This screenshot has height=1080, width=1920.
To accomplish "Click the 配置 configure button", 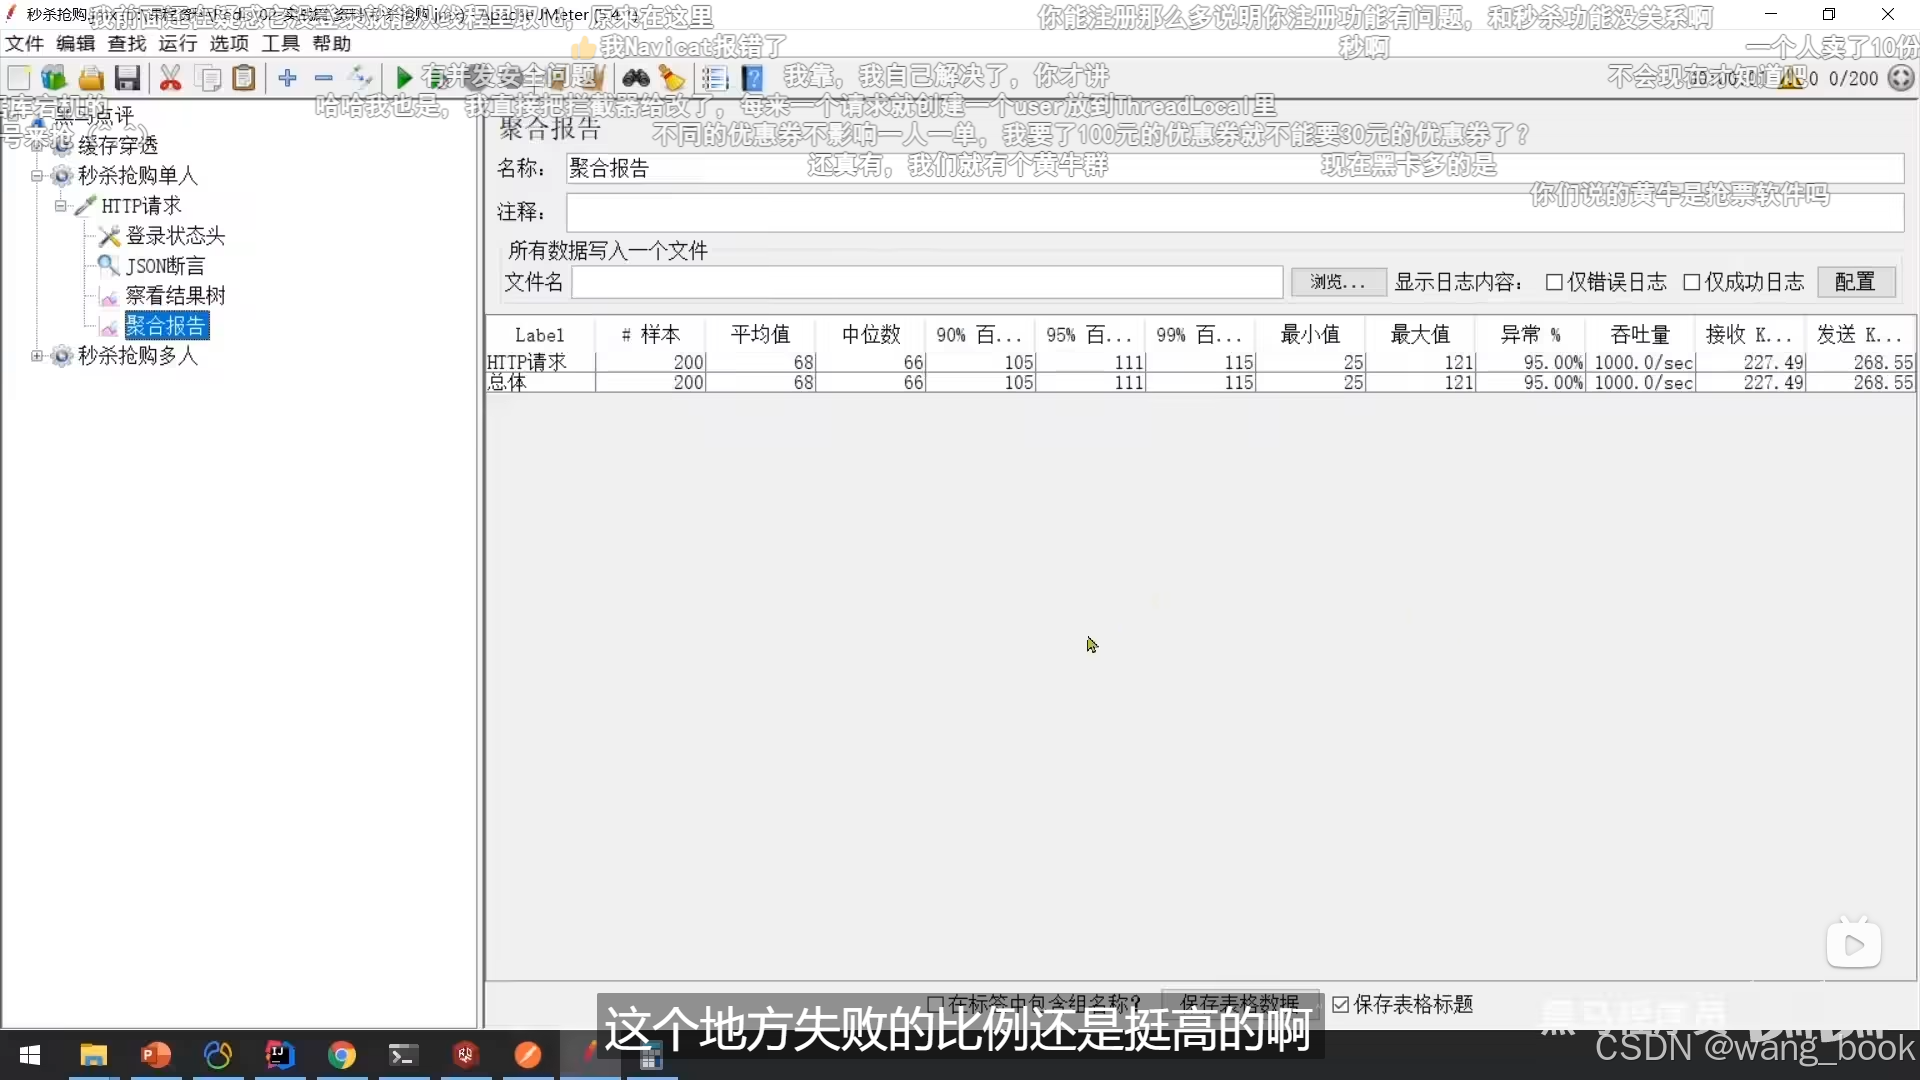I will pyautogui.click(x=1856, y=282).
